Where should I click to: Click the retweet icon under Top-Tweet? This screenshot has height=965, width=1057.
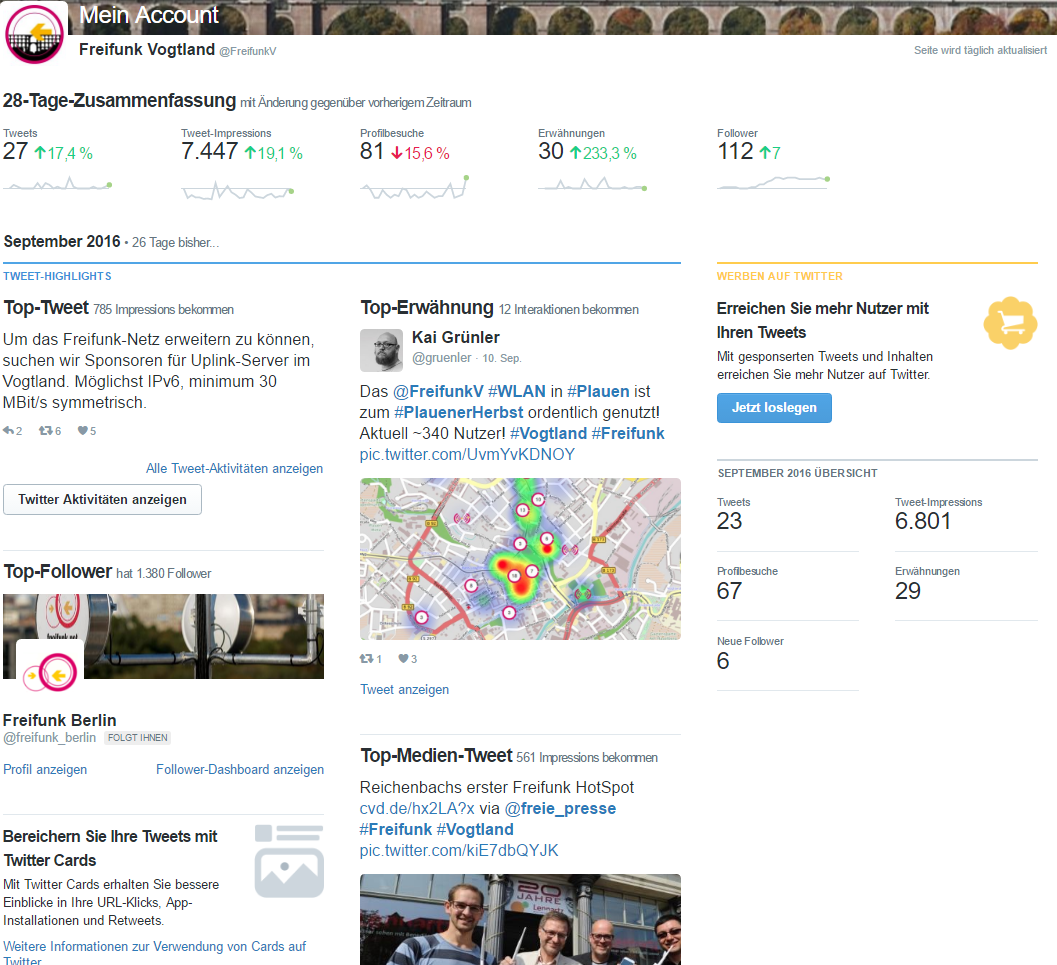[x=45, y=431]
